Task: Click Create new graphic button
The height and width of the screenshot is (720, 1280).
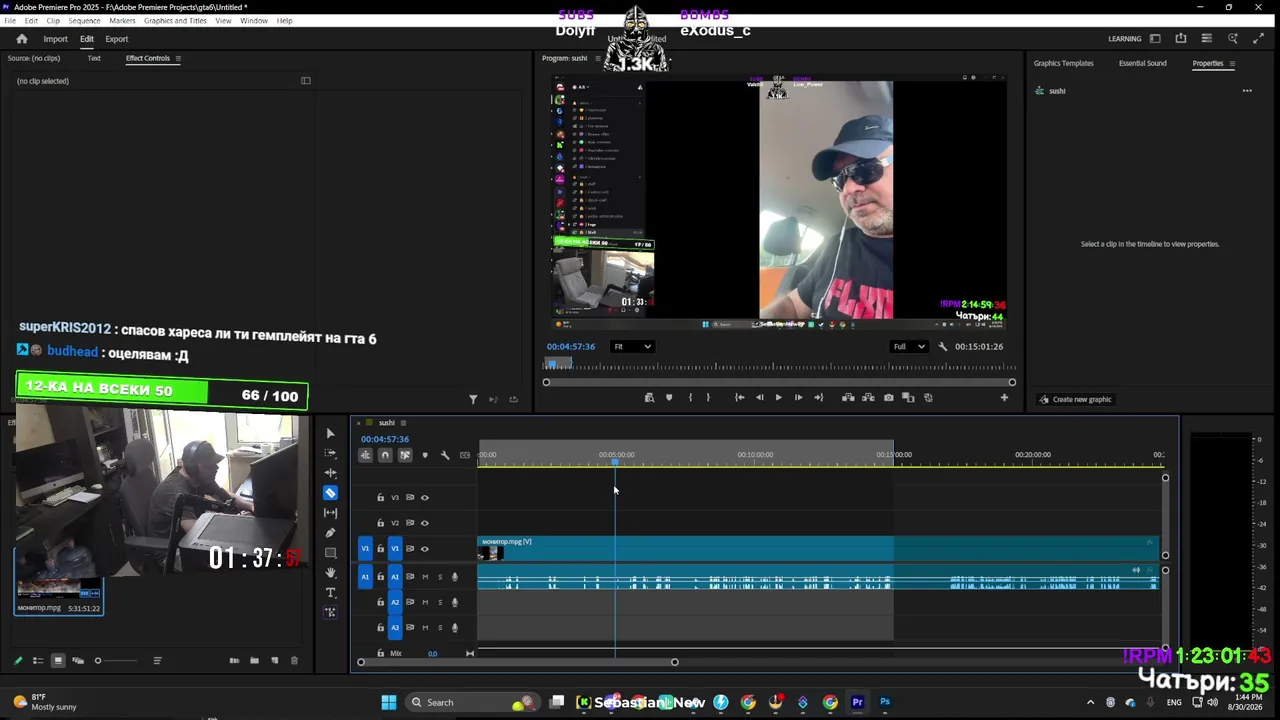Action: coord(1076,400)
